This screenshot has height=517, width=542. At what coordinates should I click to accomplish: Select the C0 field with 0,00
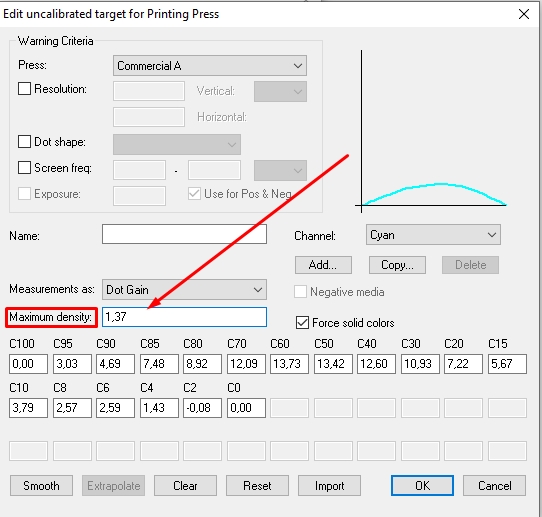(246, 408)
